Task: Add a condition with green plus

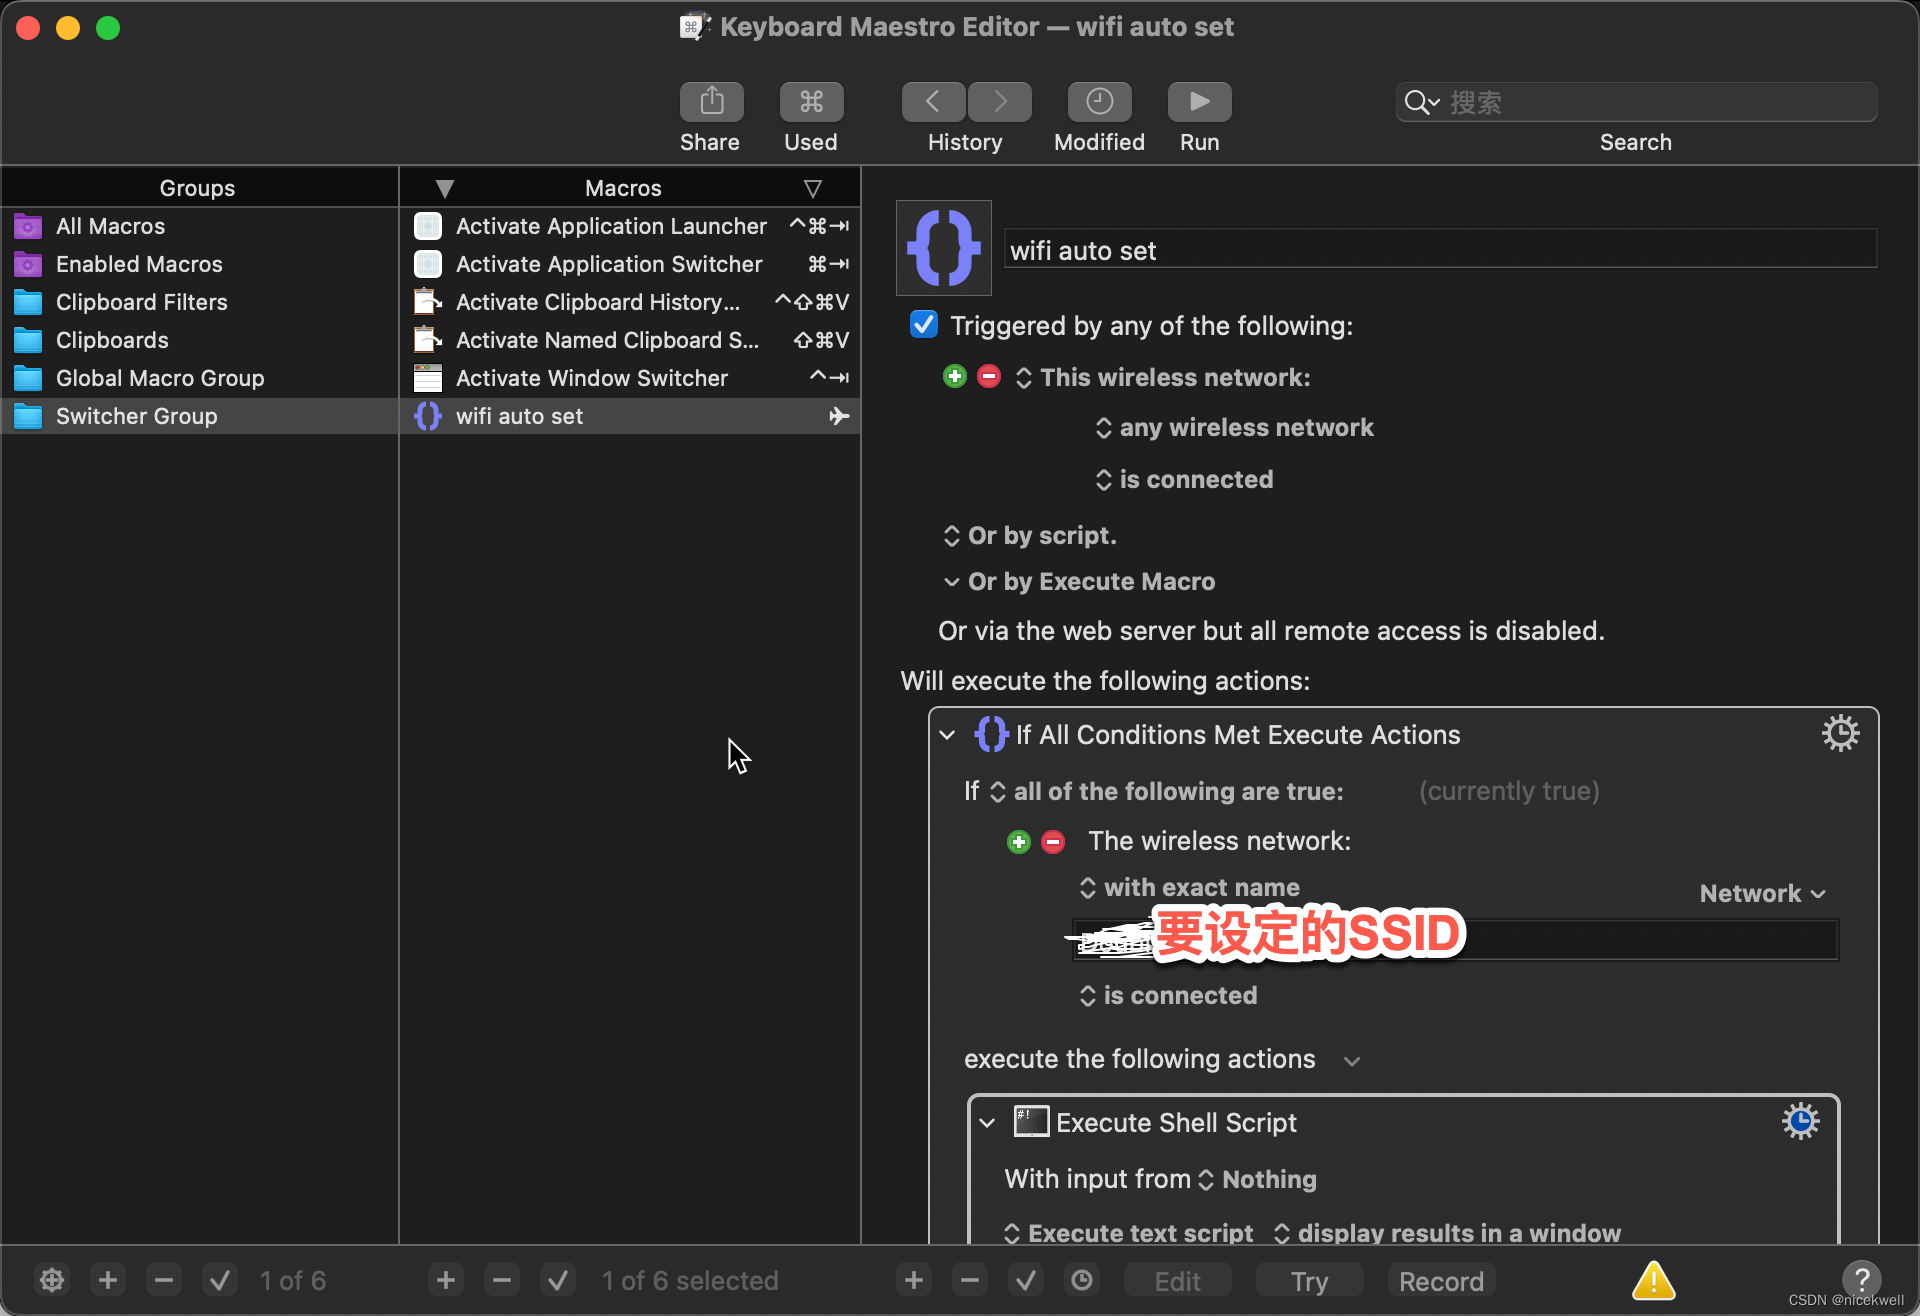Action: click(1019, 842)
